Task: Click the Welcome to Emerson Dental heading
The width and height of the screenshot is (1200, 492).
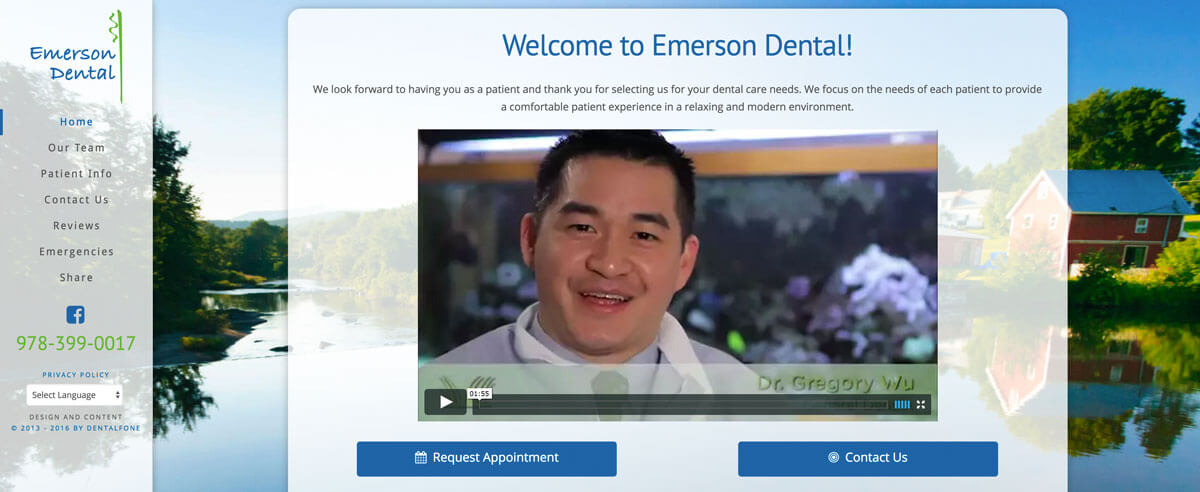Action: [x=677, y=45]
